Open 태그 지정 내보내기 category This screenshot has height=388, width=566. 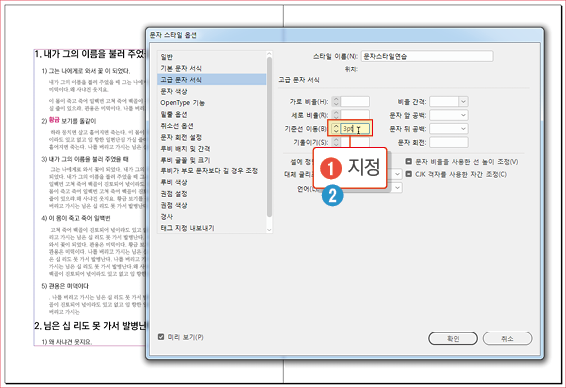[x=187, y=228]
